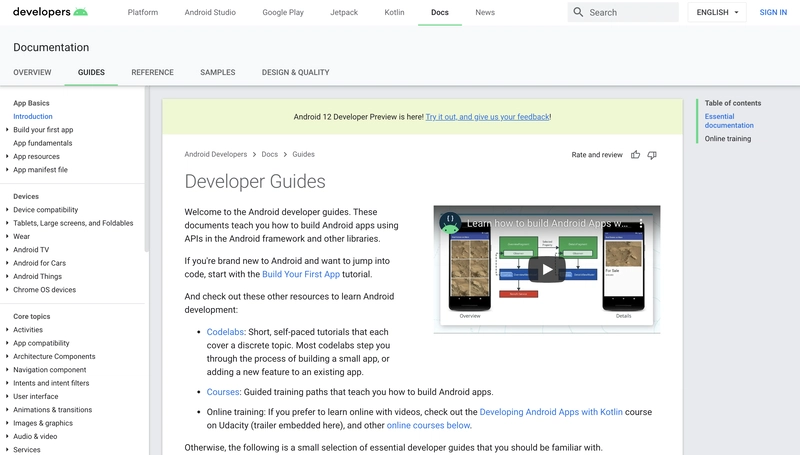
Task: Follow the online courses below link
Action: point(429,425)
